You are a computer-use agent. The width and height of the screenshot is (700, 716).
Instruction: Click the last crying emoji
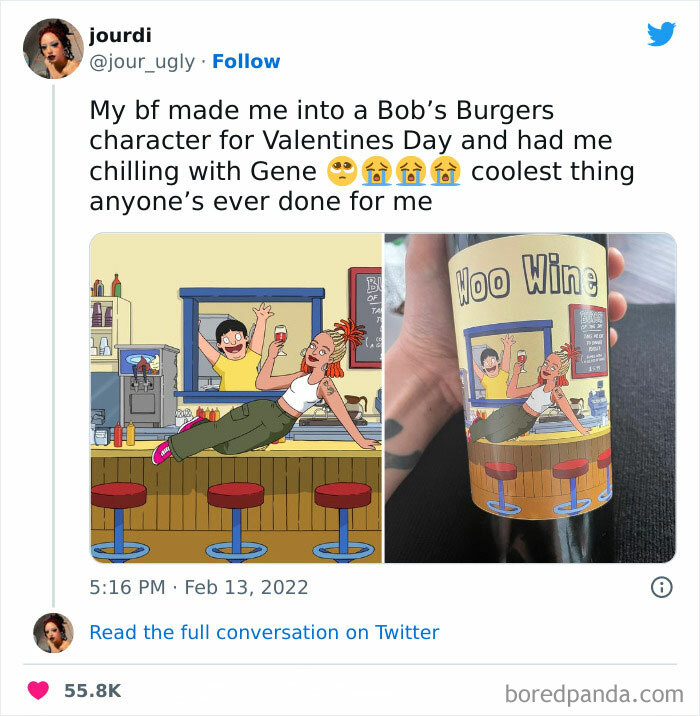point(445,171)
